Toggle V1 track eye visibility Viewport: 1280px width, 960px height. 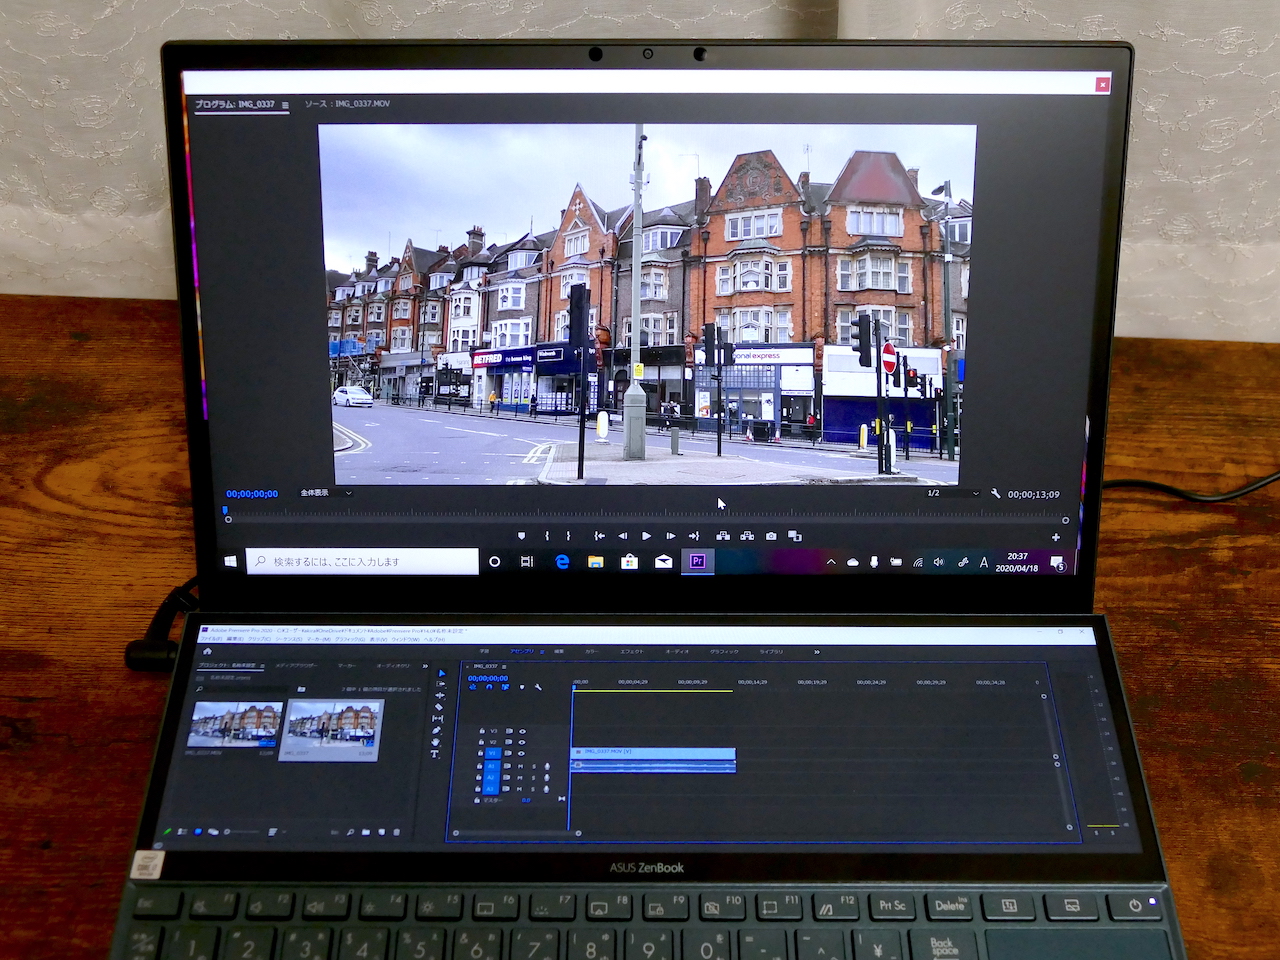[x=522, y=754]
